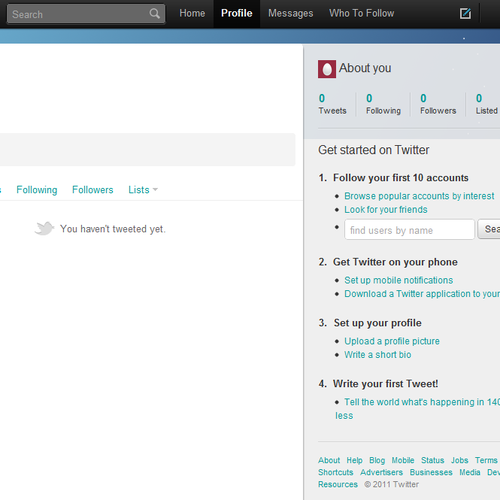This screenshot has width=500, height=500.
Task: Open the Help footer link
Action: (x=354, y=460)
